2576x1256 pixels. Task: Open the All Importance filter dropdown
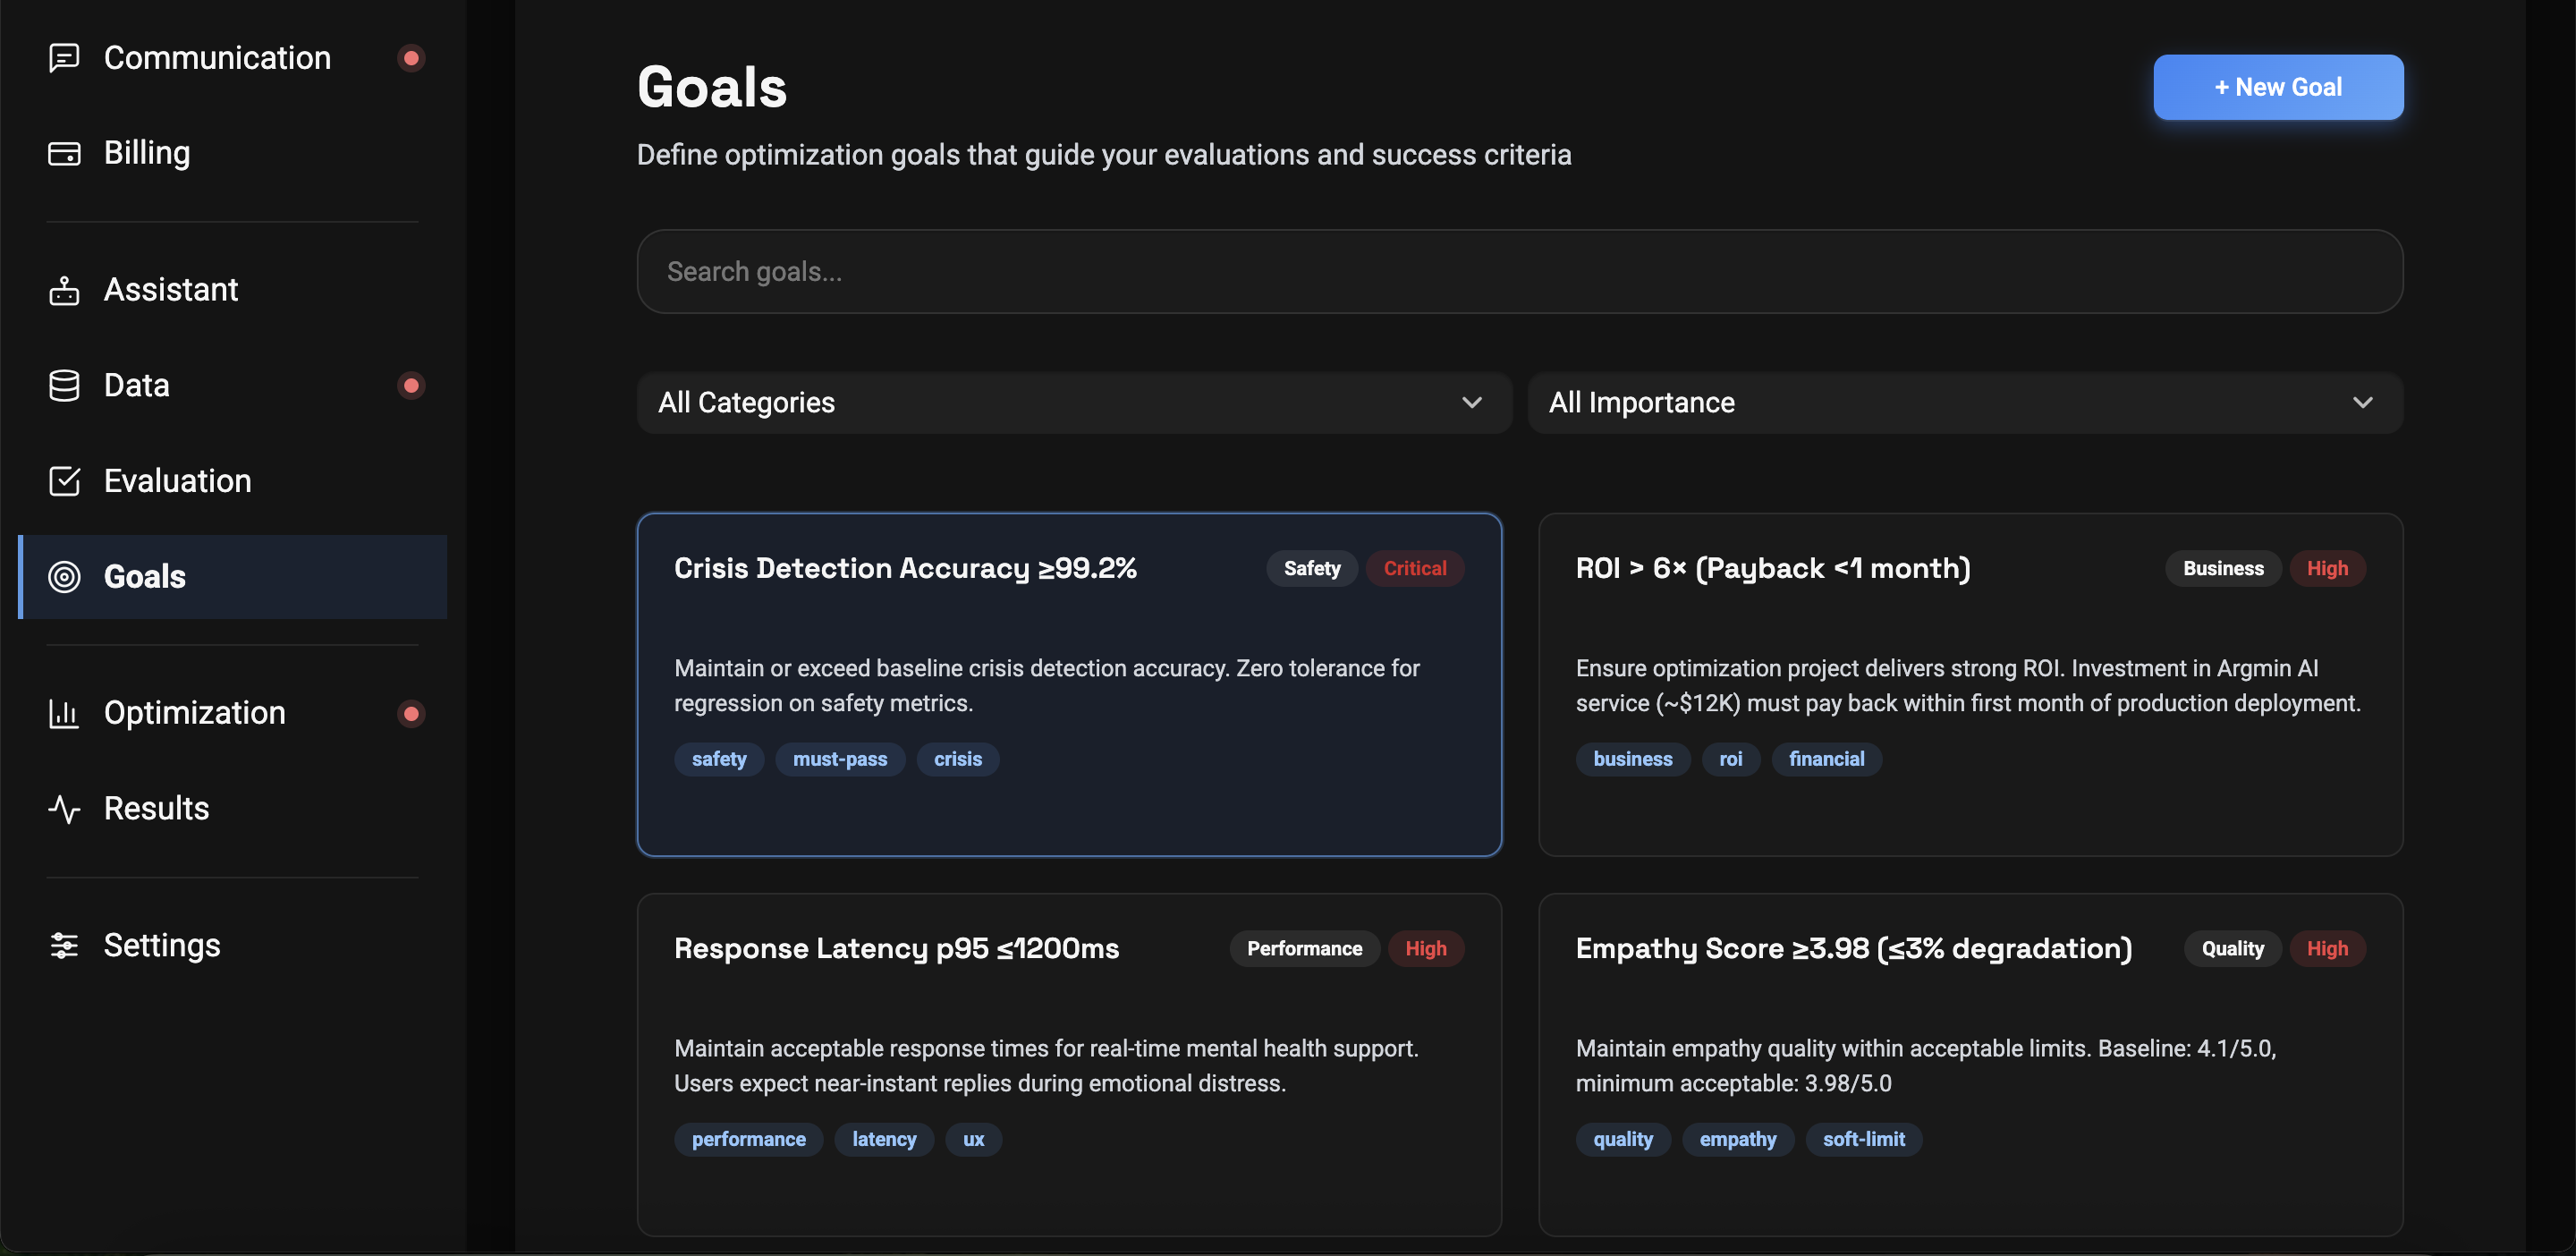(1965, 403)
